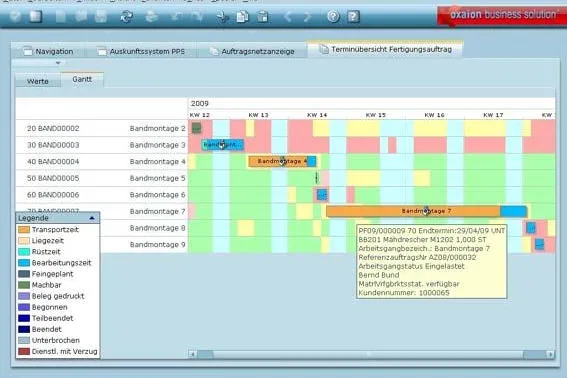Image resolution: width=567 pixels, height=378 pixels.
Task: Click the Legende panel header
Action: pyautogui.click(x=57, y=218)
